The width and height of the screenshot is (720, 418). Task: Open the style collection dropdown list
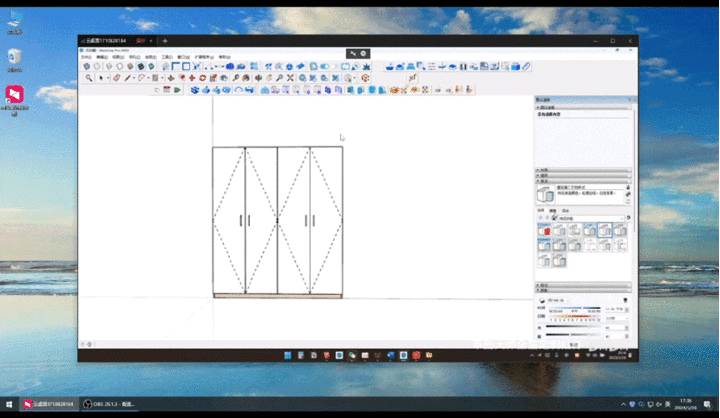[x=591, y=218]
